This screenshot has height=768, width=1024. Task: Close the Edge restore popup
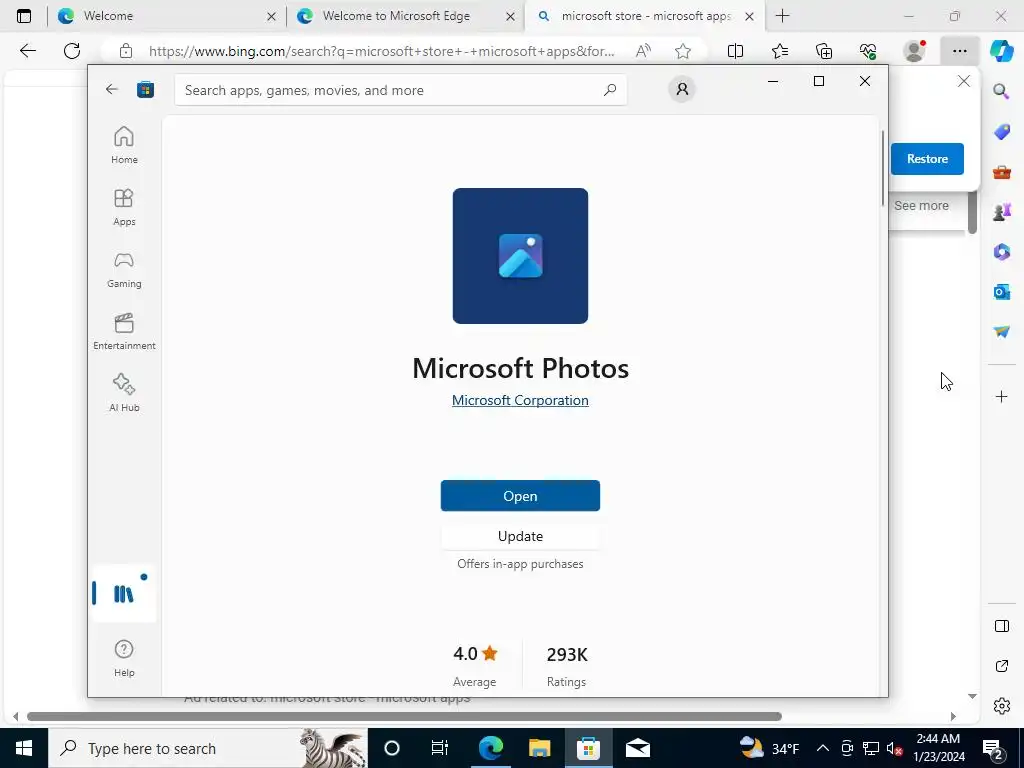963,81
